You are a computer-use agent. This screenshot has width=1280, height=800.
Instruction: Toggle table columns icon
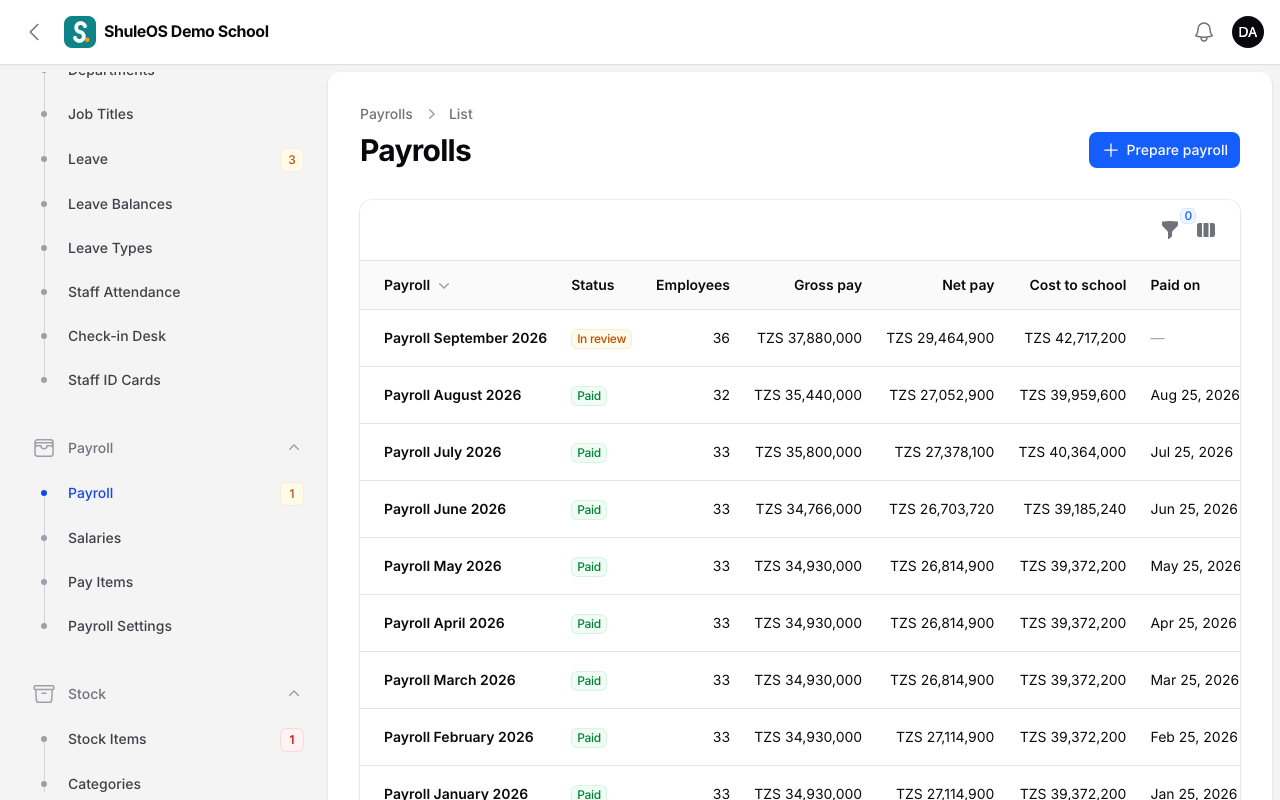tap(1206, 230)
